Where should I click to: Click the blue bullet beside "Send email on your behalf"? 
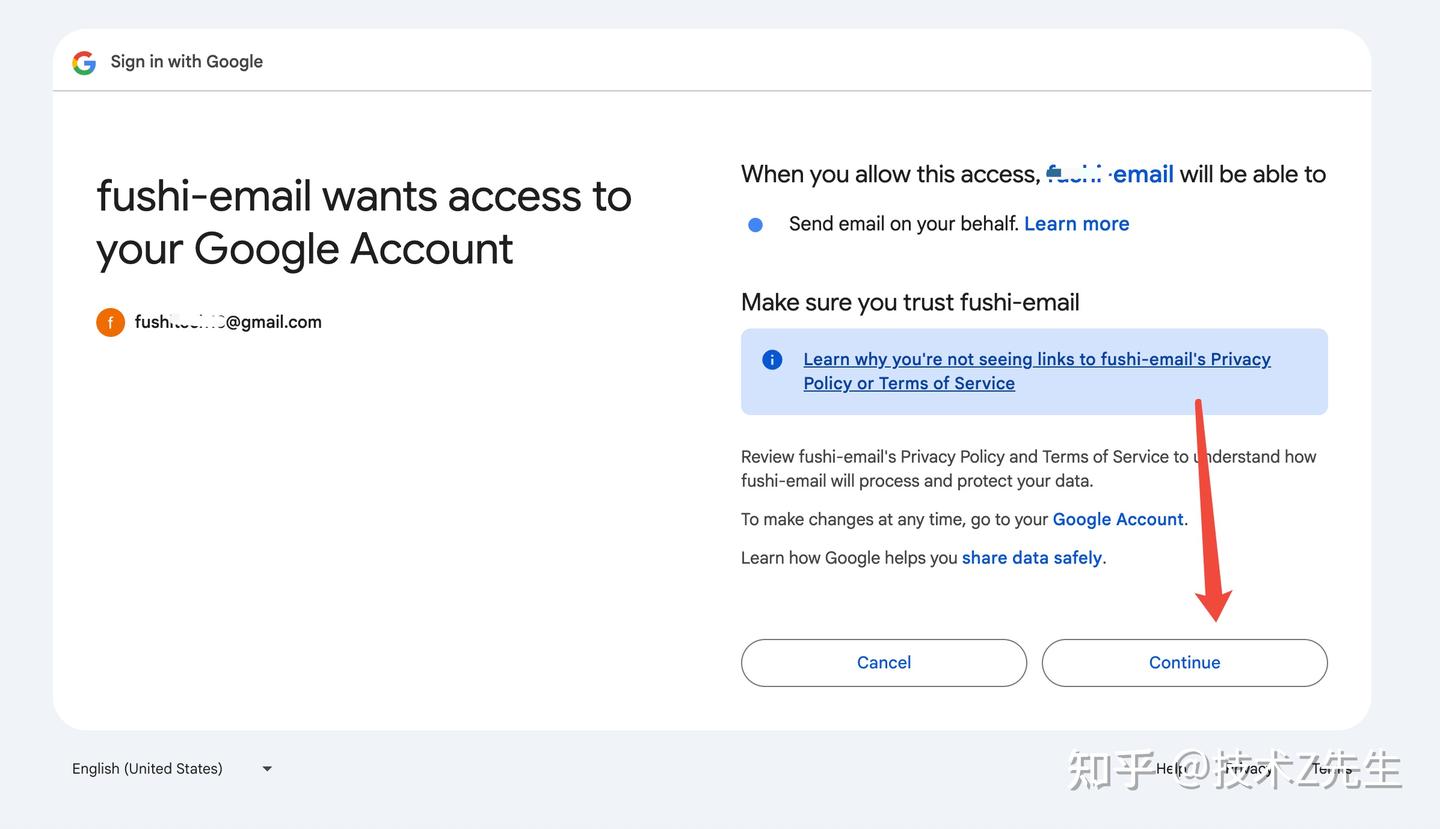coord(754,224)
